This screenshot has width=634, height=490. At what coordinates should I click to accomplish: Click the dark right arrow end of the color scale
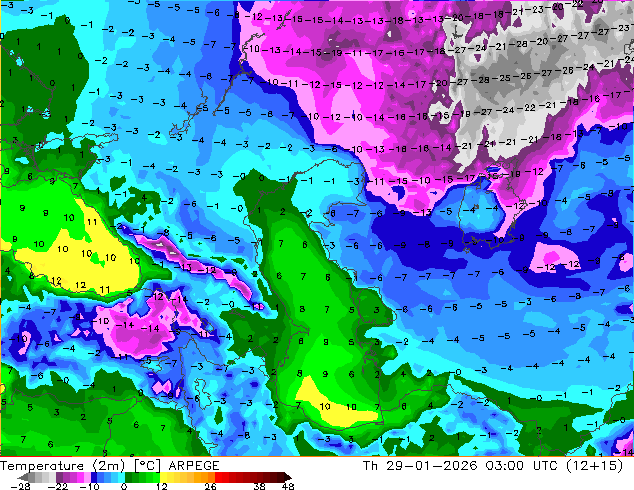click(x=288, y=477)
